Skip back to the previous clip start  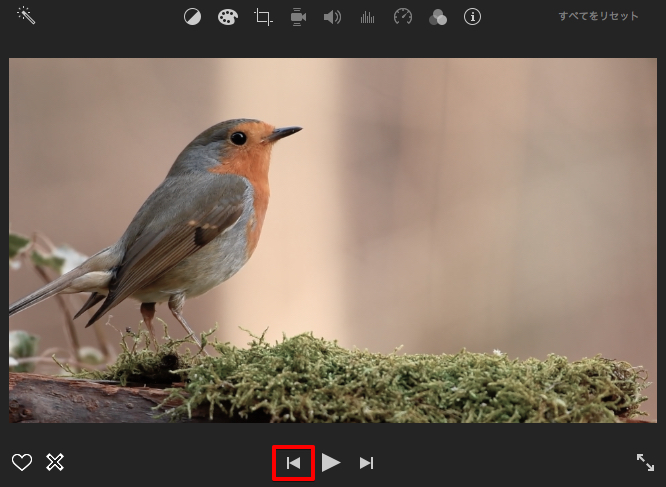point(293,463)
